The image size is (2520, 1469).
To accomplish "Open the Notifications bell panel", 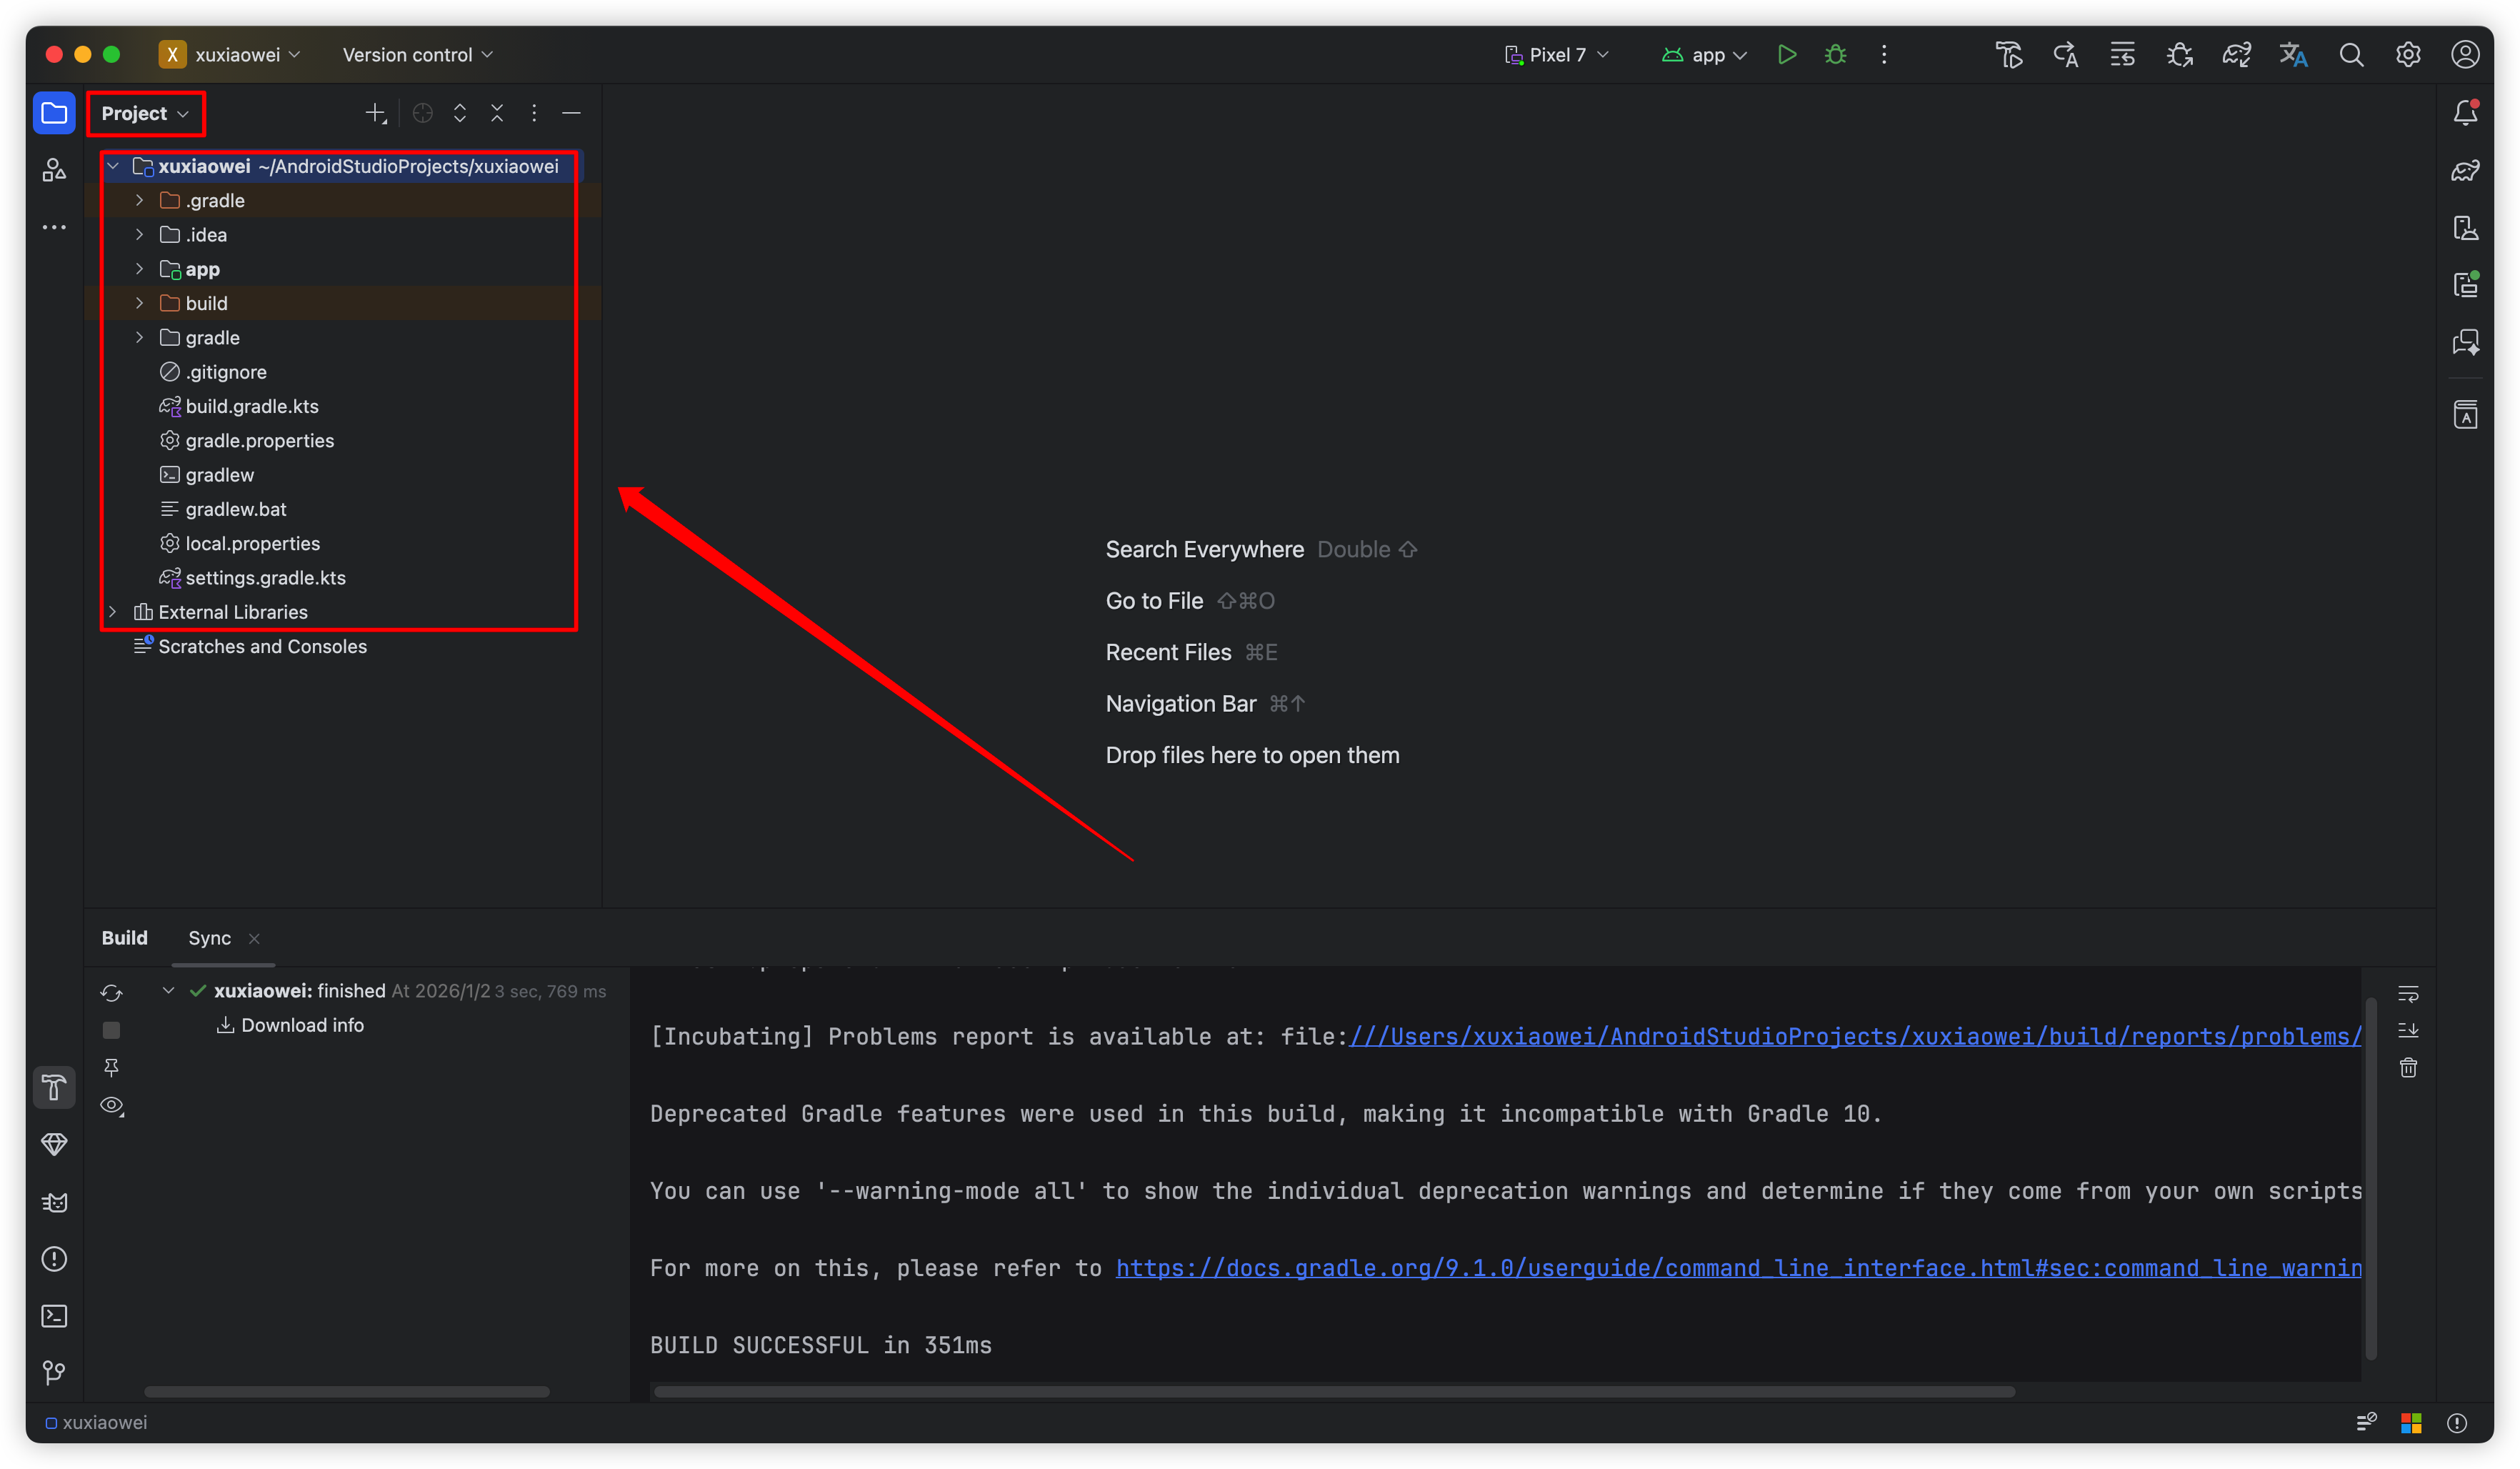I will pos(2465,113).
